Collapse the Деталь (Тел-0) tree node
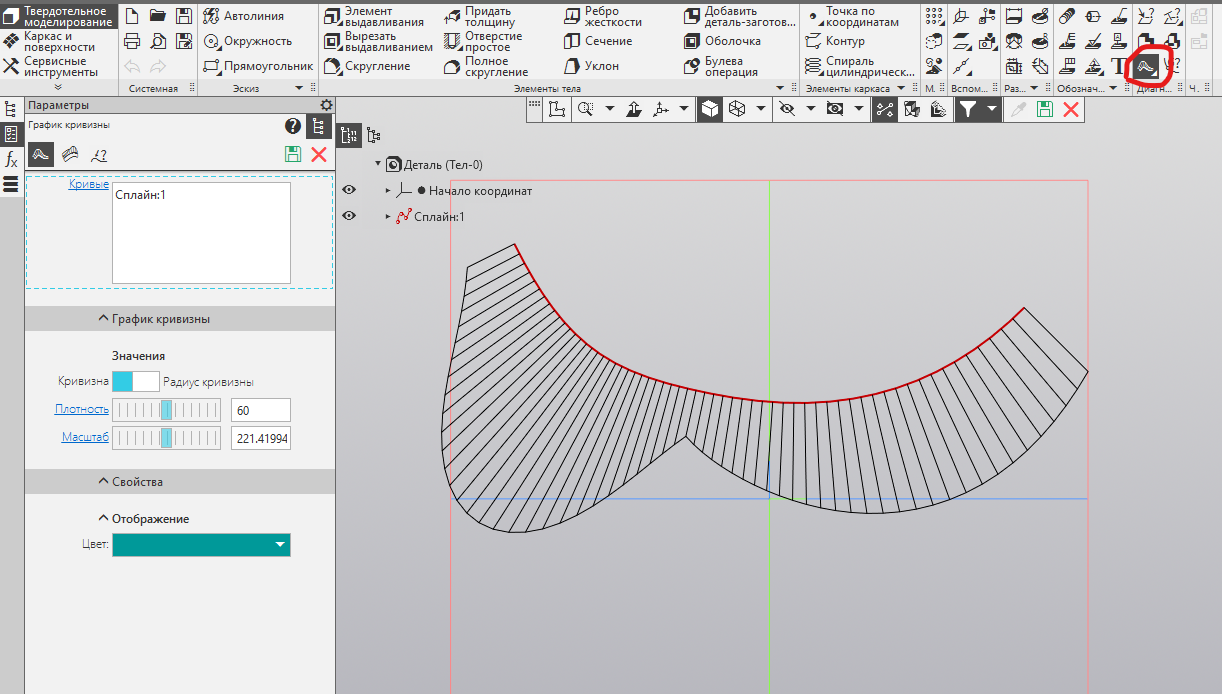This screenshot has width=1222, height=694. (x=378, y=165)
